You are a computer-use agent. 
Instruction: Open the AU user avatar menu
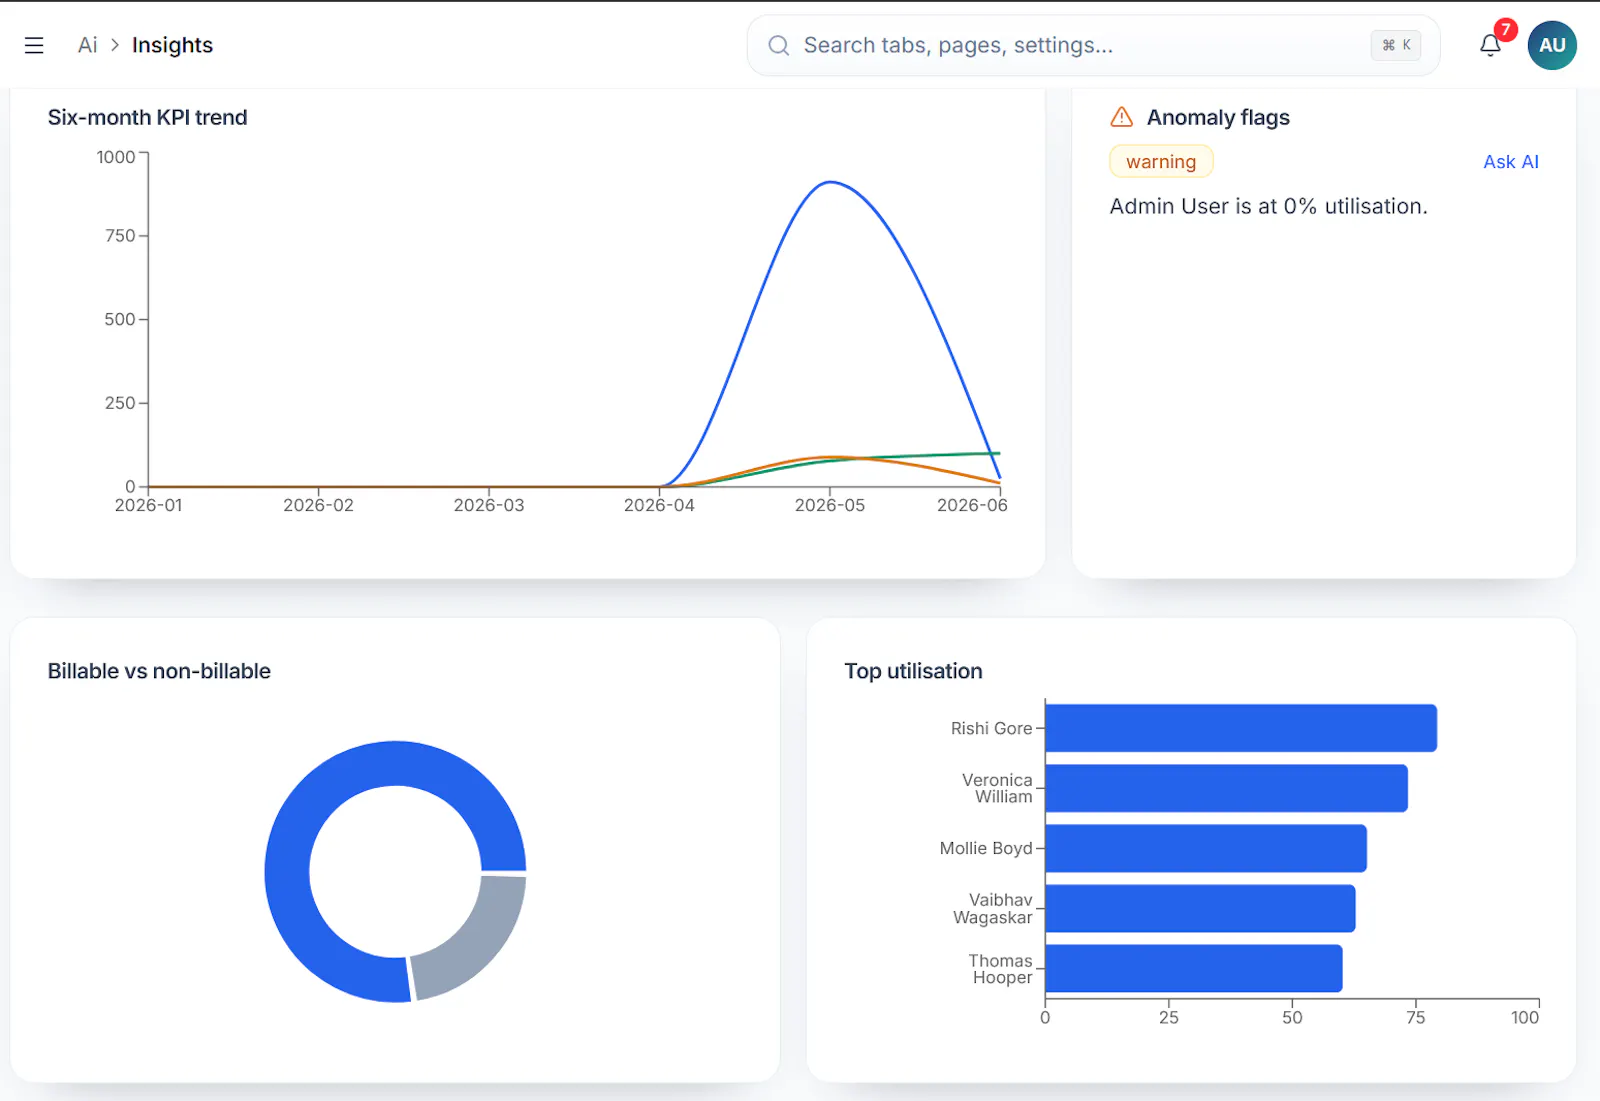tap(1552, 45)
